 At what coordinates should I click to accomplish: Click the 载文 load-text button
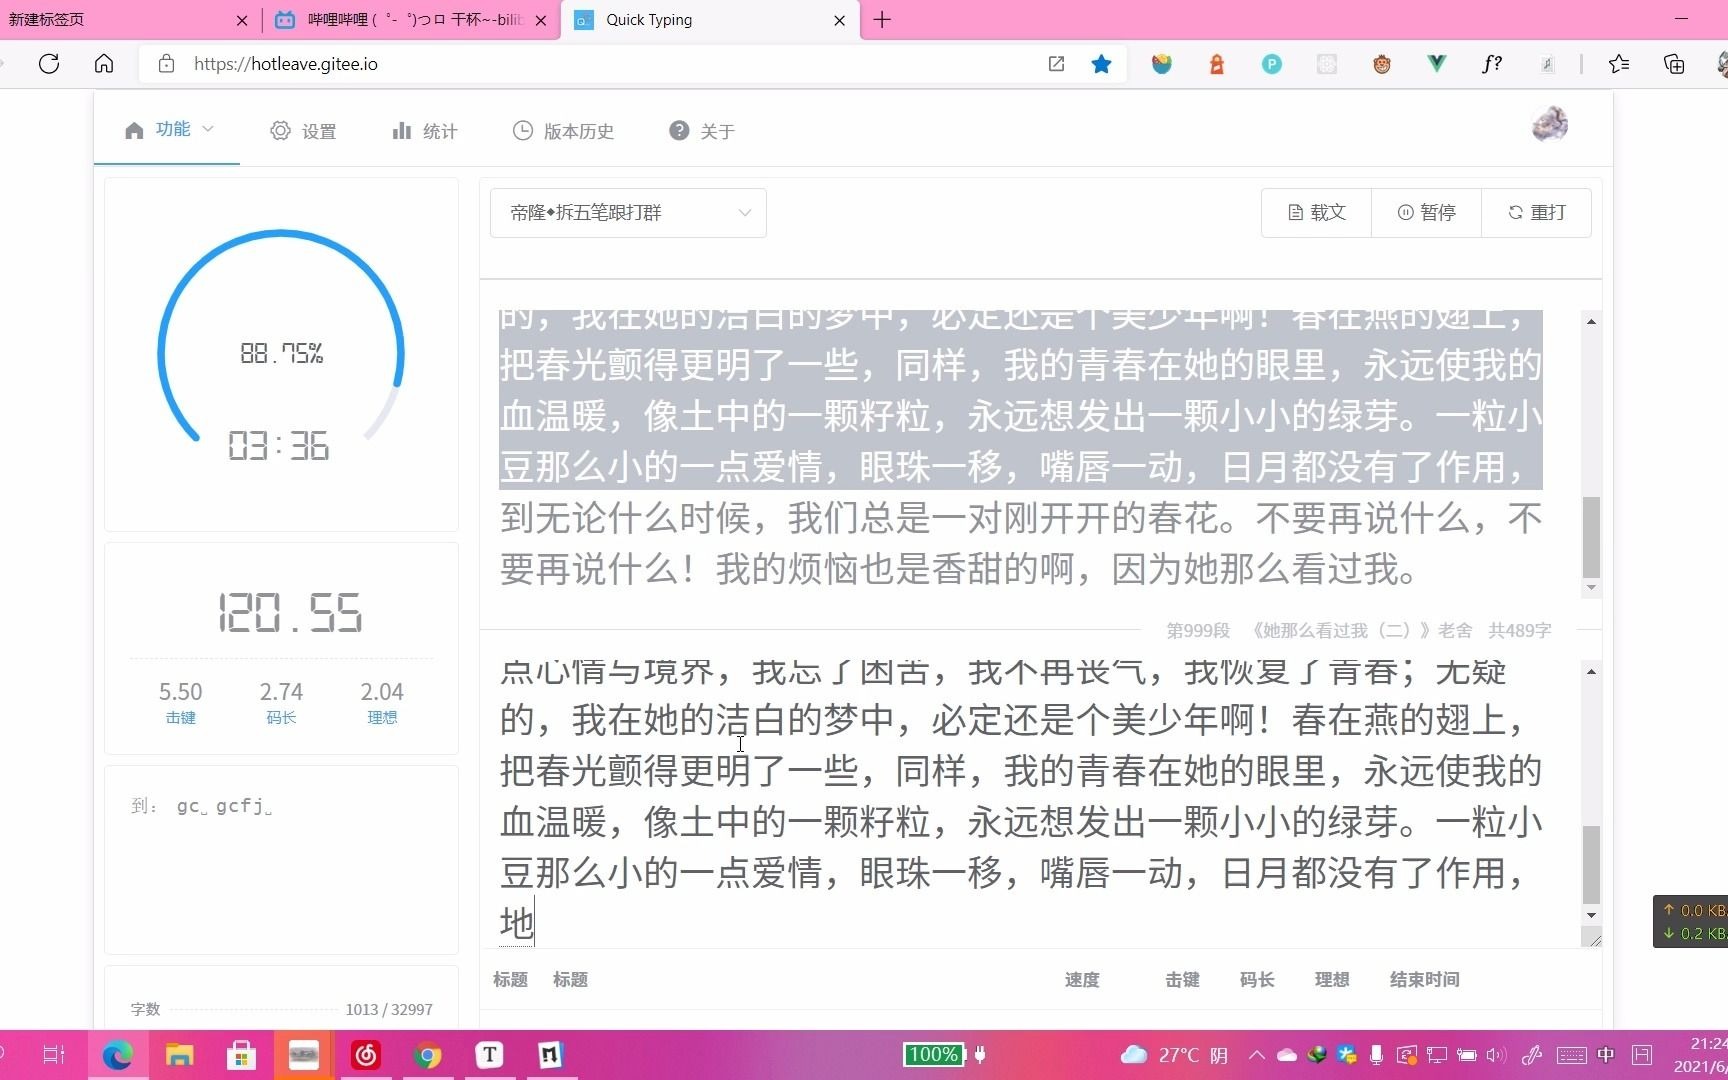[1316, 213]
